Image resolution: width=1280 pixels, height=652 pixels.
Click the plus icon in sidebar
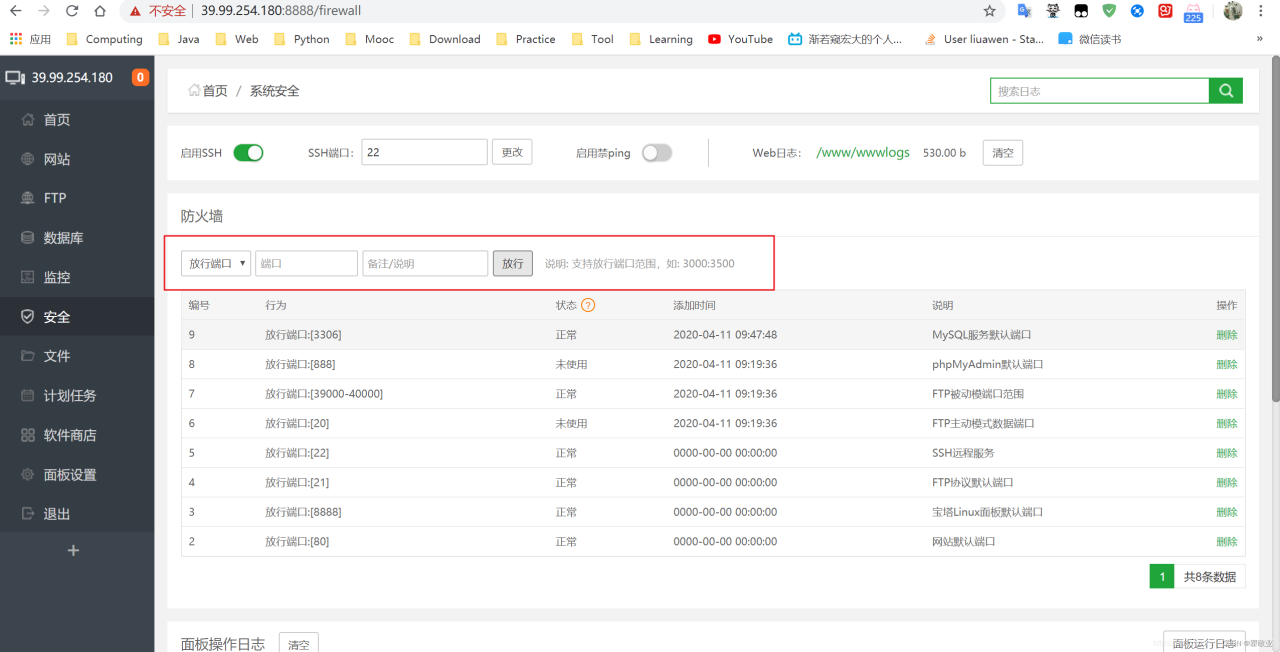[x=72, y=551]
